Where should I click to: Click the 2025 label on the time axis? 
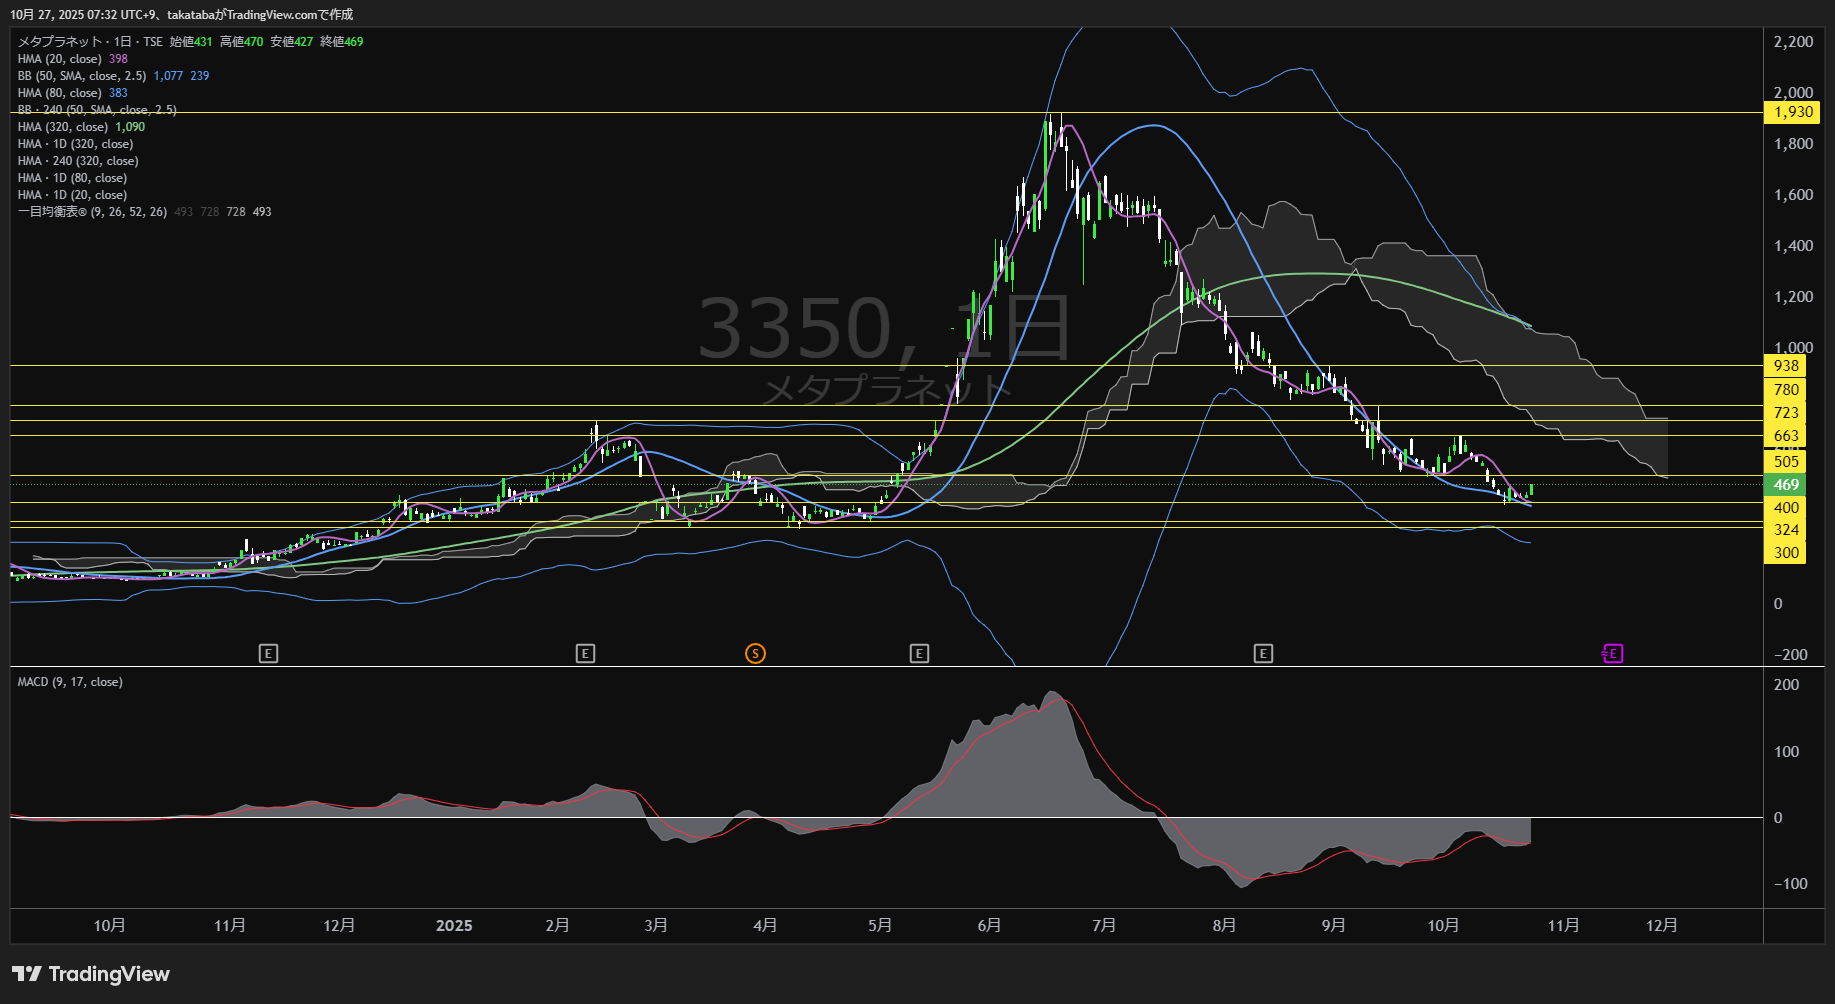click(454, 926)
